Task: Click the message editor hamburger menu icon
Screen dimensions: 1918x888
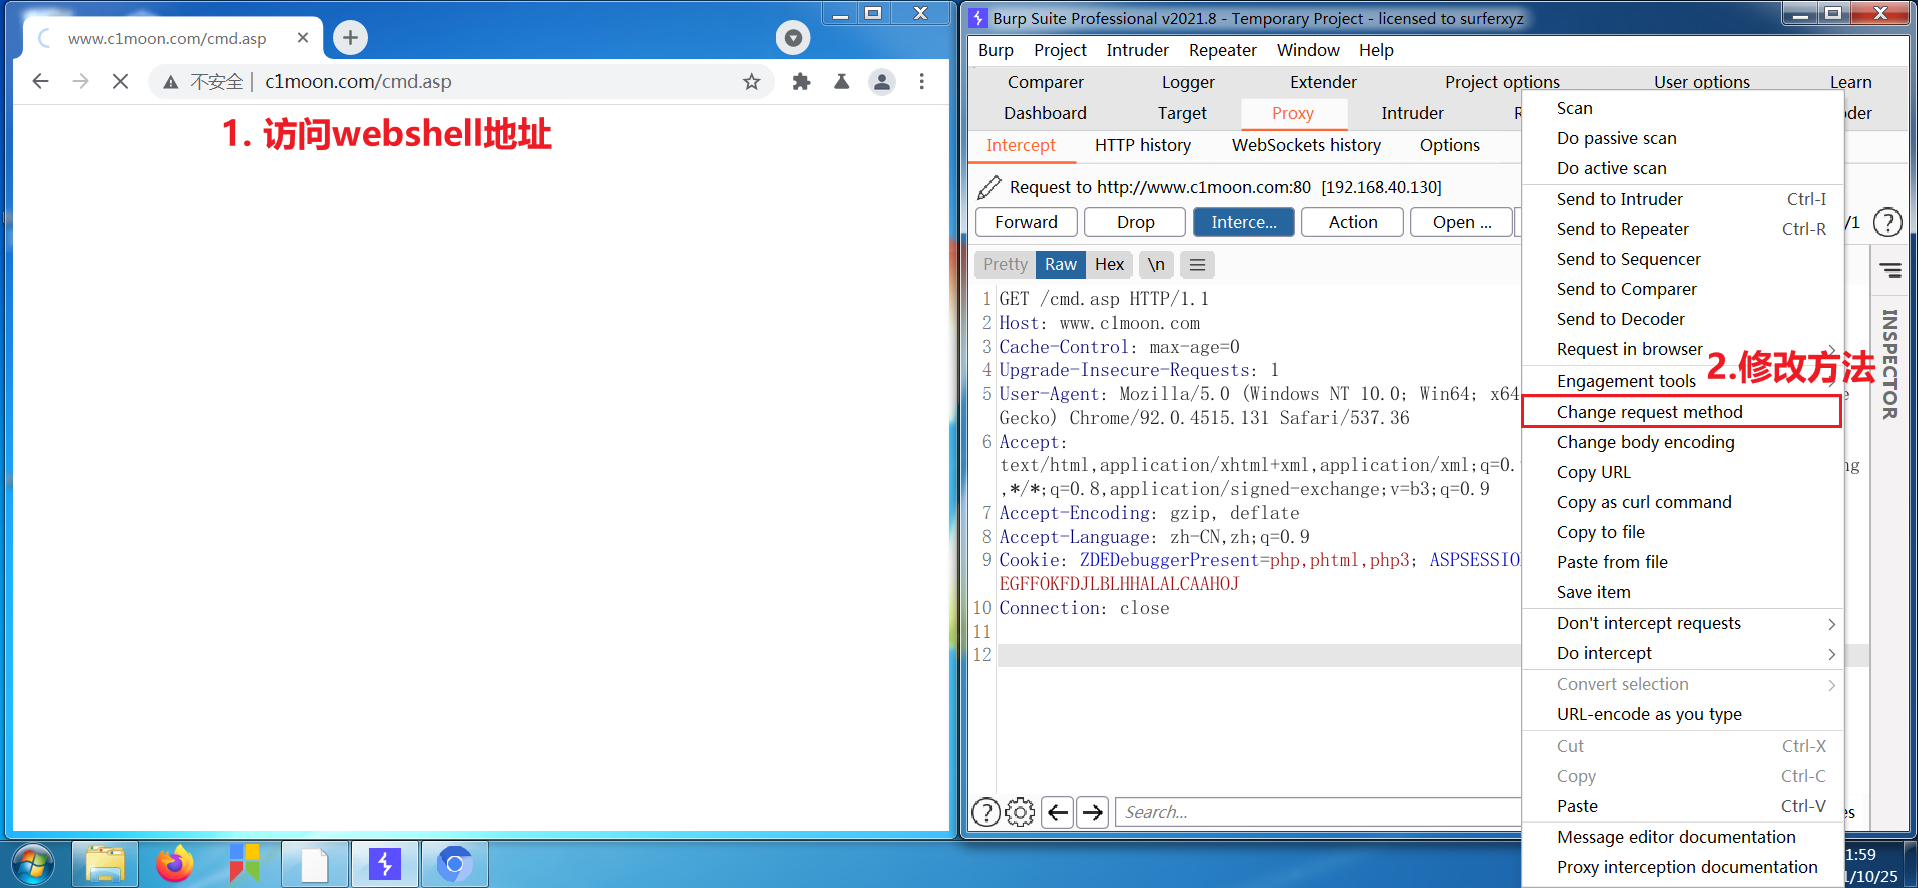Action: [1197, 265]
